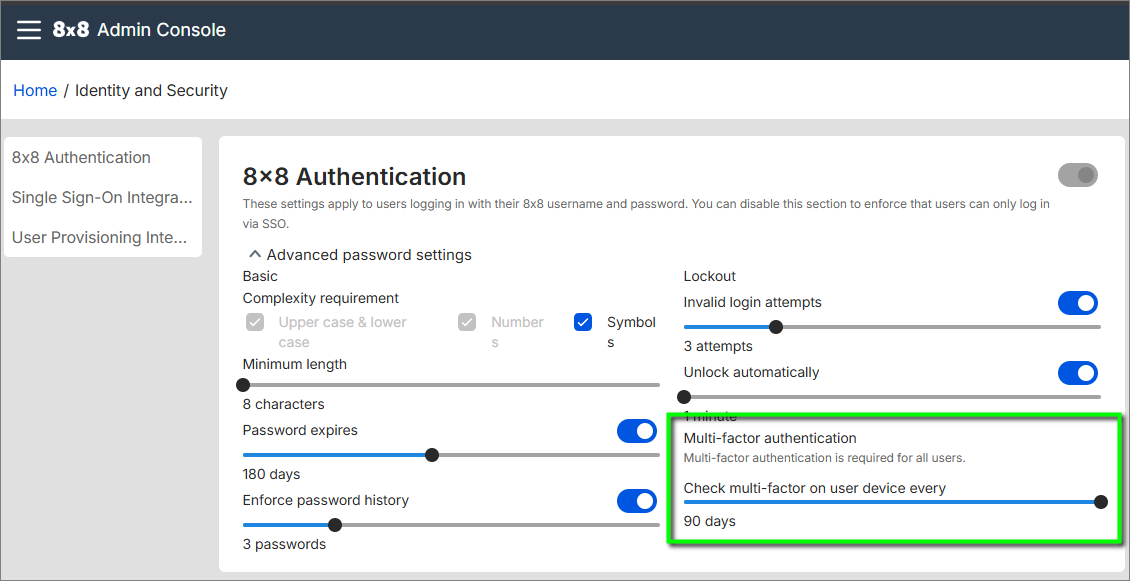Disable Invalid login attempts toggle
This screenshot has width=1130, height=581.
coord(1077,303)
